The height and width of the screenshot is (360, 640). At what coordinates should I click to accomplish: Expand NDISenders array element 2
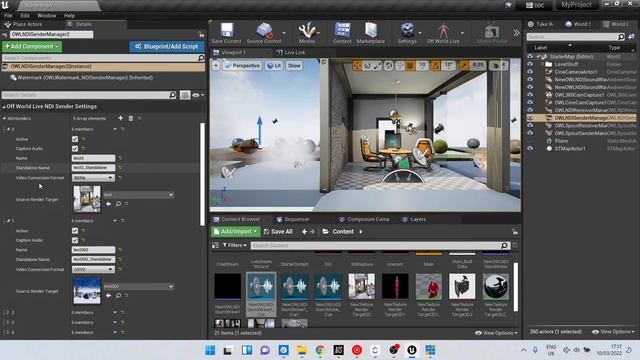click(x=7, y=312)
